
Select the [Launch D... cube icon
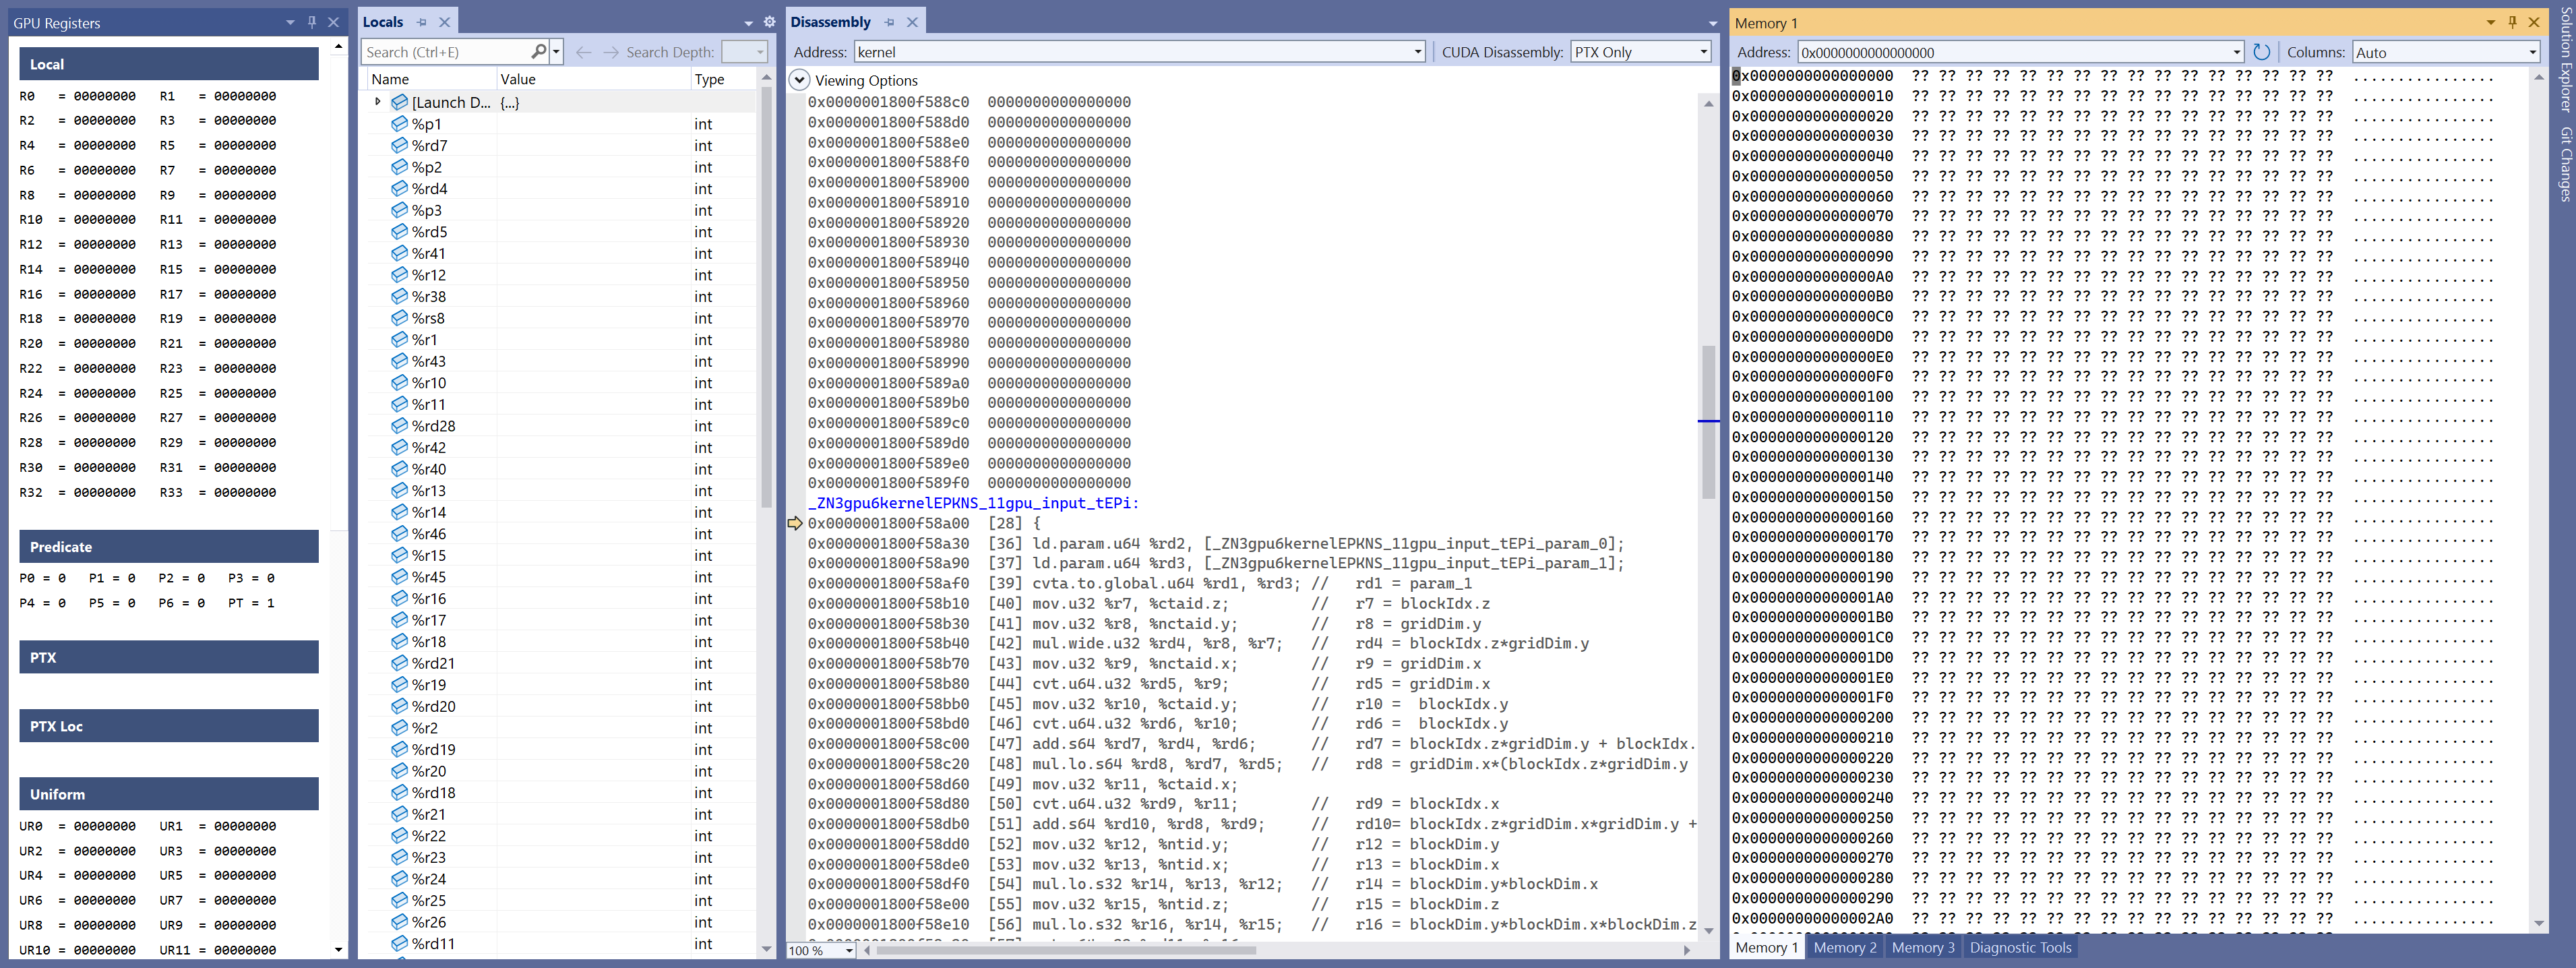pyautogui.click(x=399, y=102)
